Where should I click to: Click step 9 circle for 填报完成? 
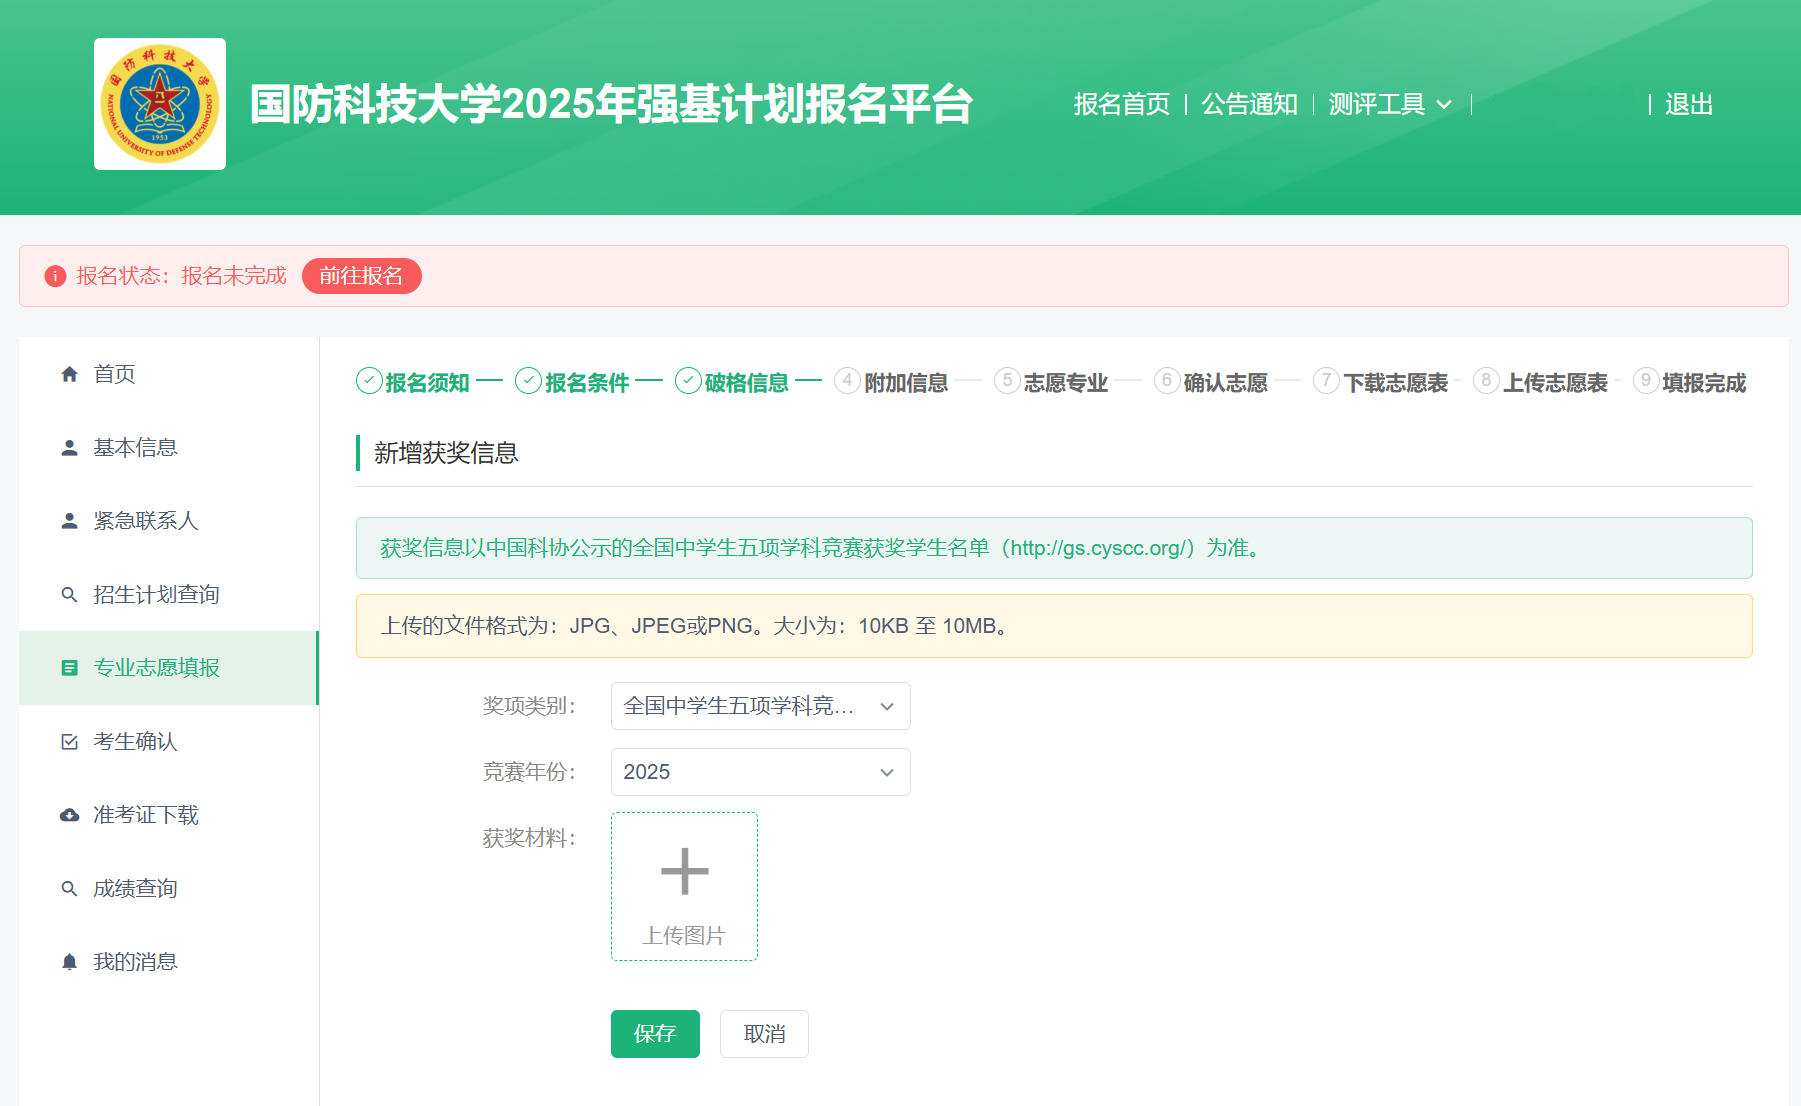[x=1646, y=381]
